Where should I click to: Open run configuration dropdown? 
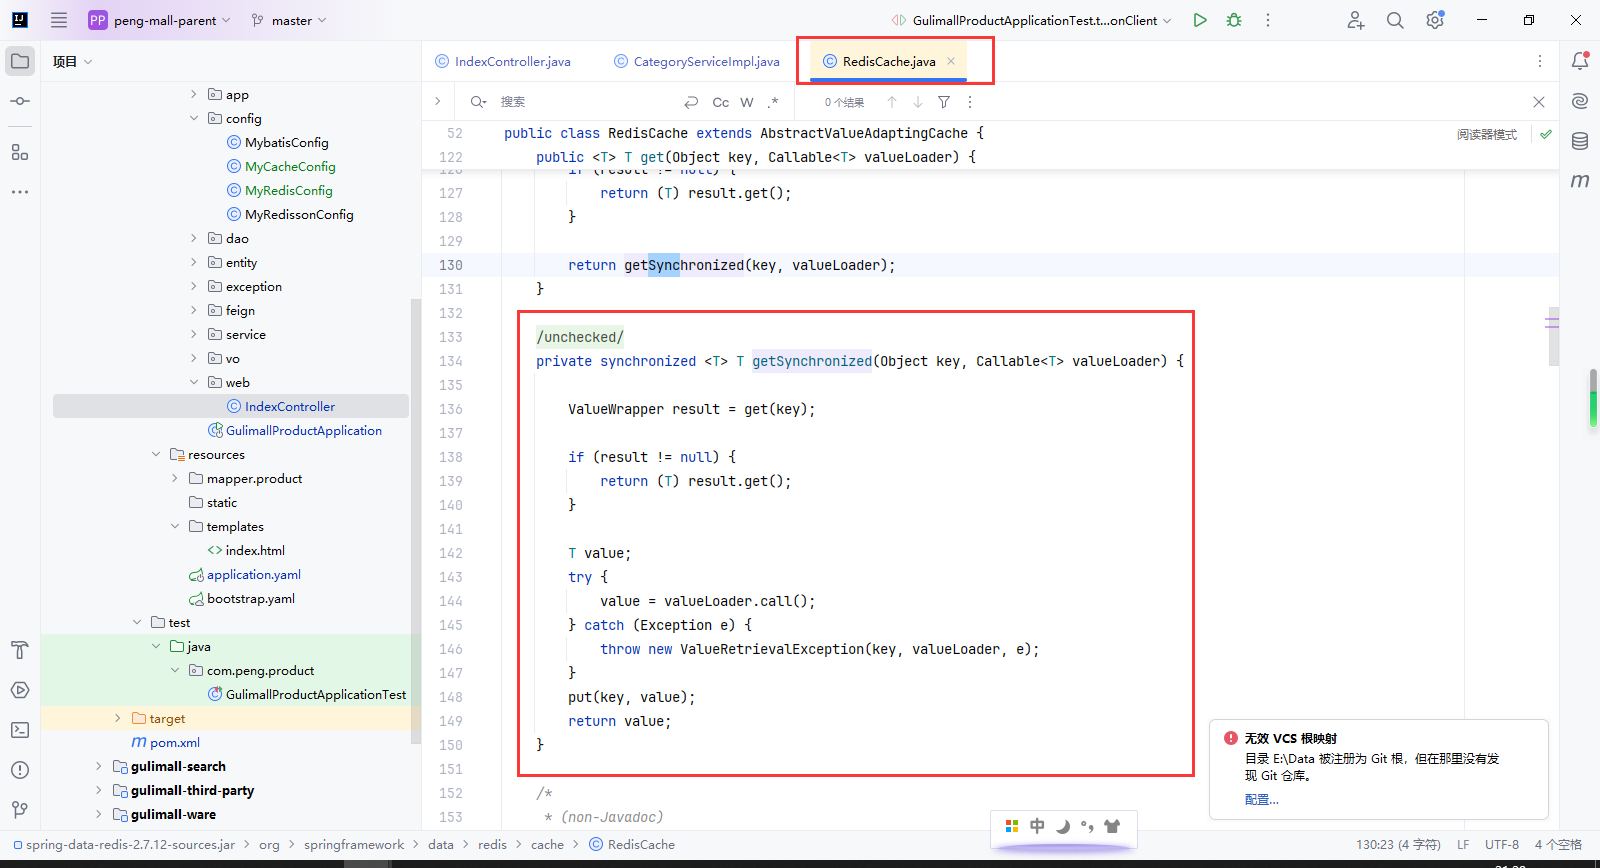tap(1032, 20)
